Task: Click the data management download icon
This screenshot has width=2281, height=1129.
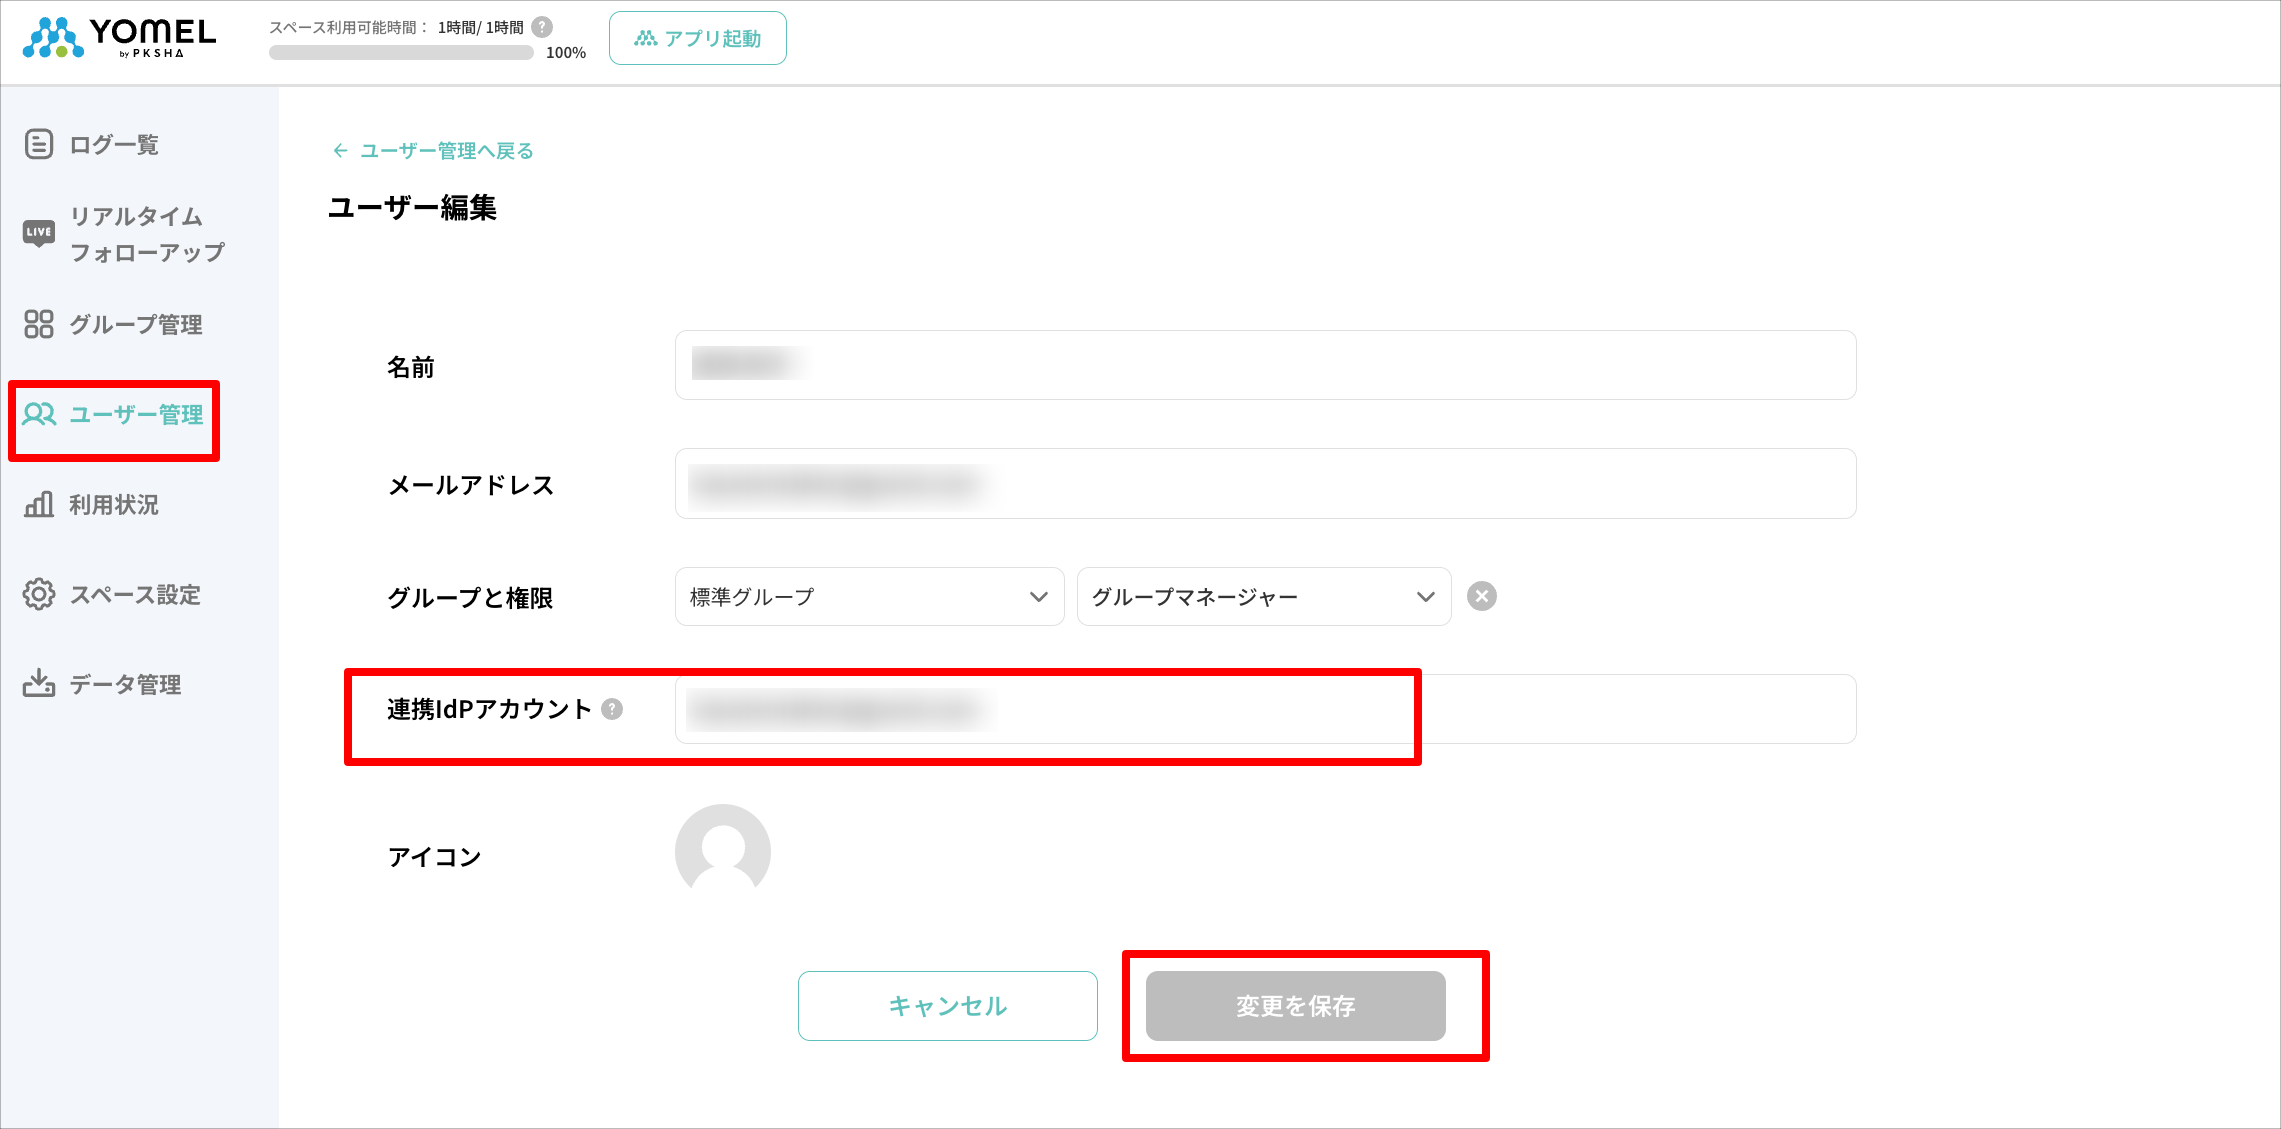Action: point(39,684)
